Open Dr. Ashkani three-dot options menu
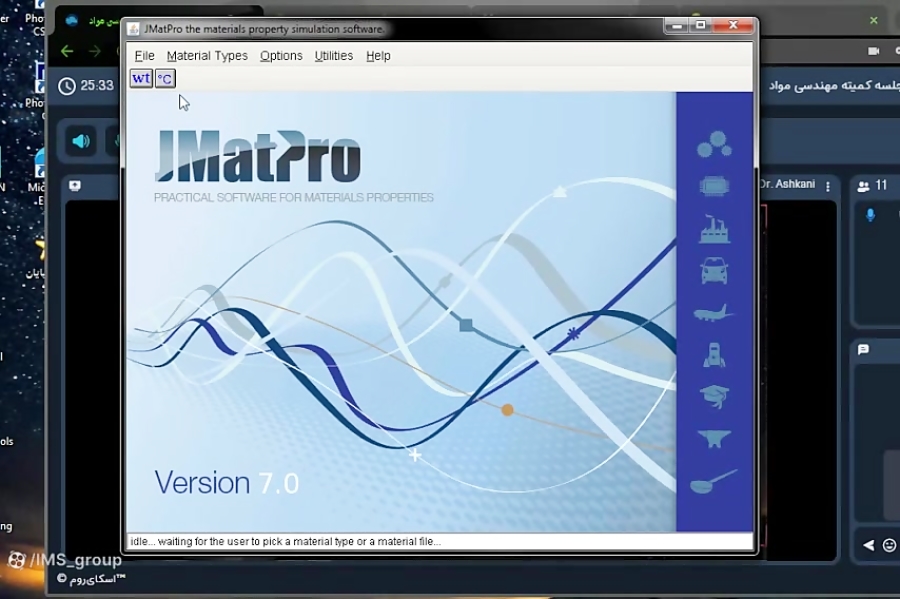The height and width of the screenshot is (599, 900). [828, 186]
